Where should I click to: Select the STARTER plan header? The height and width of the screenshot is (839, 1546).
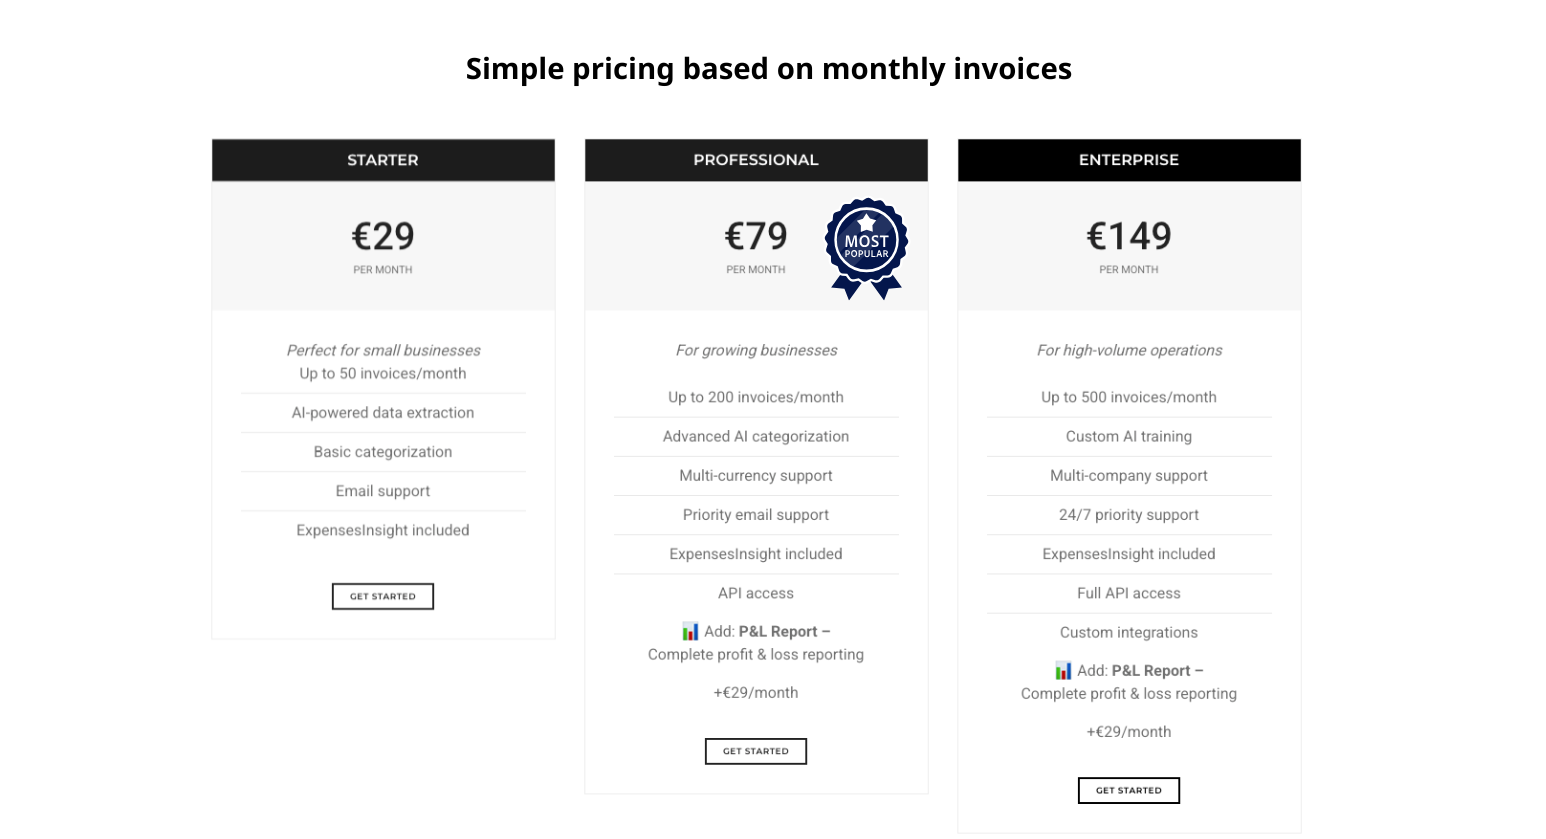pyautogui.click(x=383, y=159)
